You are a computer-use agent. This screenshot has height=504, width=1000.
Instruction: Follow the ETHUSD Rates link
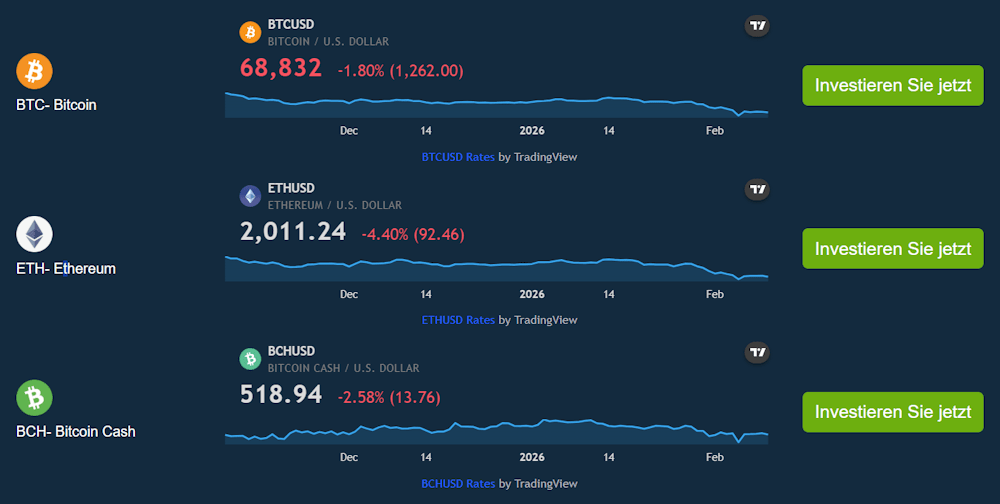(x=458, y=320)
